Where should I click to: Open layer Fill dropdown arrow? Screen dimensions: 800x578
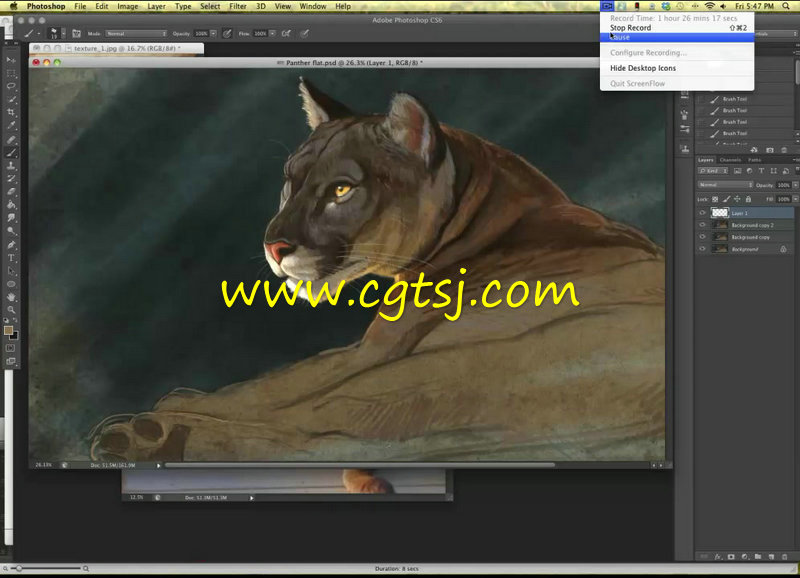point(795,199)
